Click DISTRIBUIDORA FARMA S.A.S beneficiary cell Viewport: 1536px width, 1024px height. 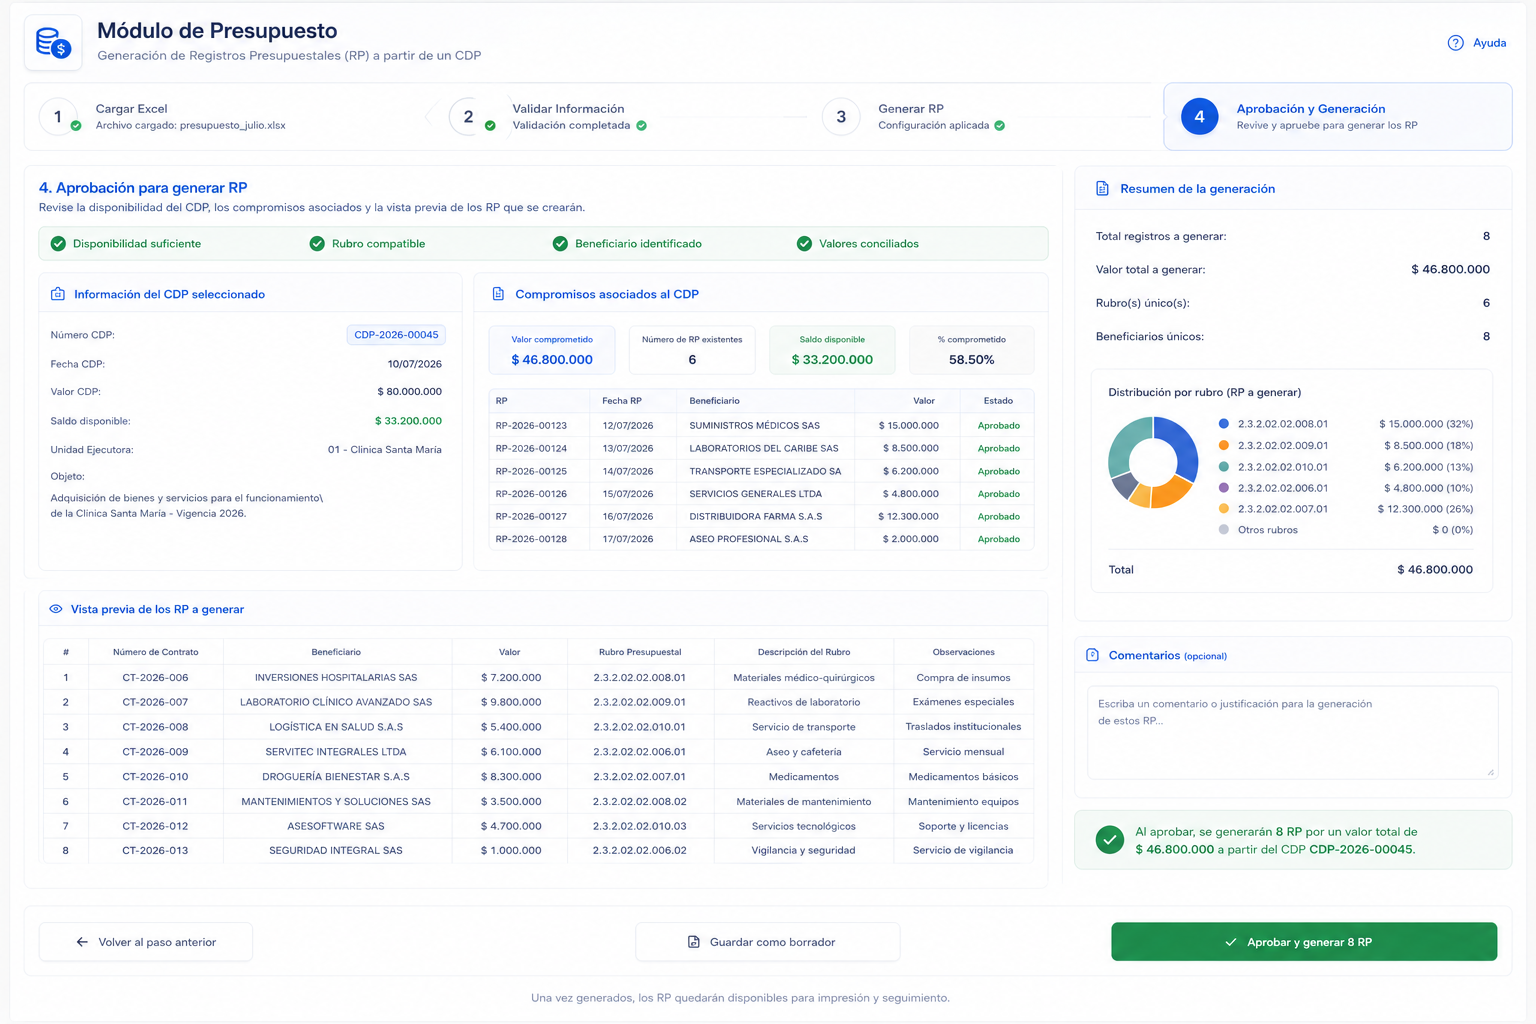[x=765, y=517]
